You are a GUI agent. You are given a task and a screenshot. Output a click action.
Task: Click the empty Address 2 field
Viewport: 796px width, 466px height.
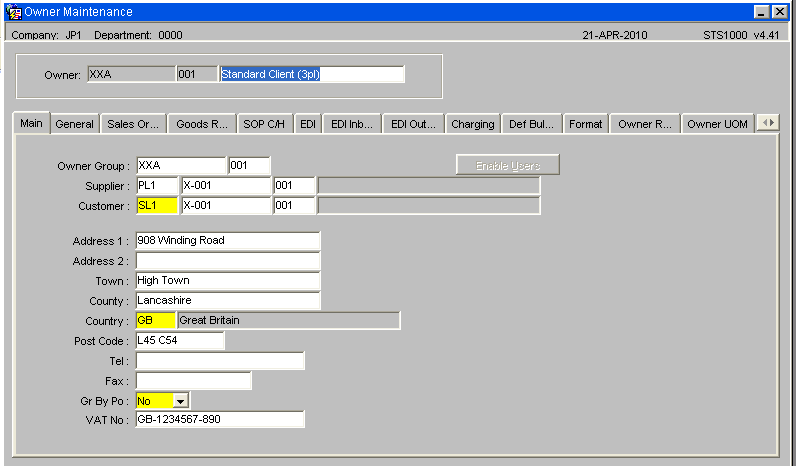(228, 261)
